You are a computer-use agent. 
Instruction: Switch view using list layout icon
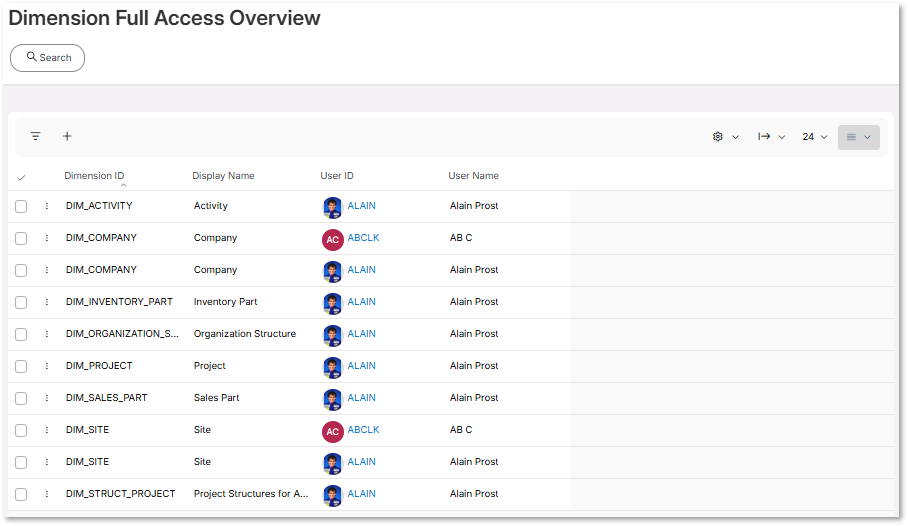(x=851, y=137)
